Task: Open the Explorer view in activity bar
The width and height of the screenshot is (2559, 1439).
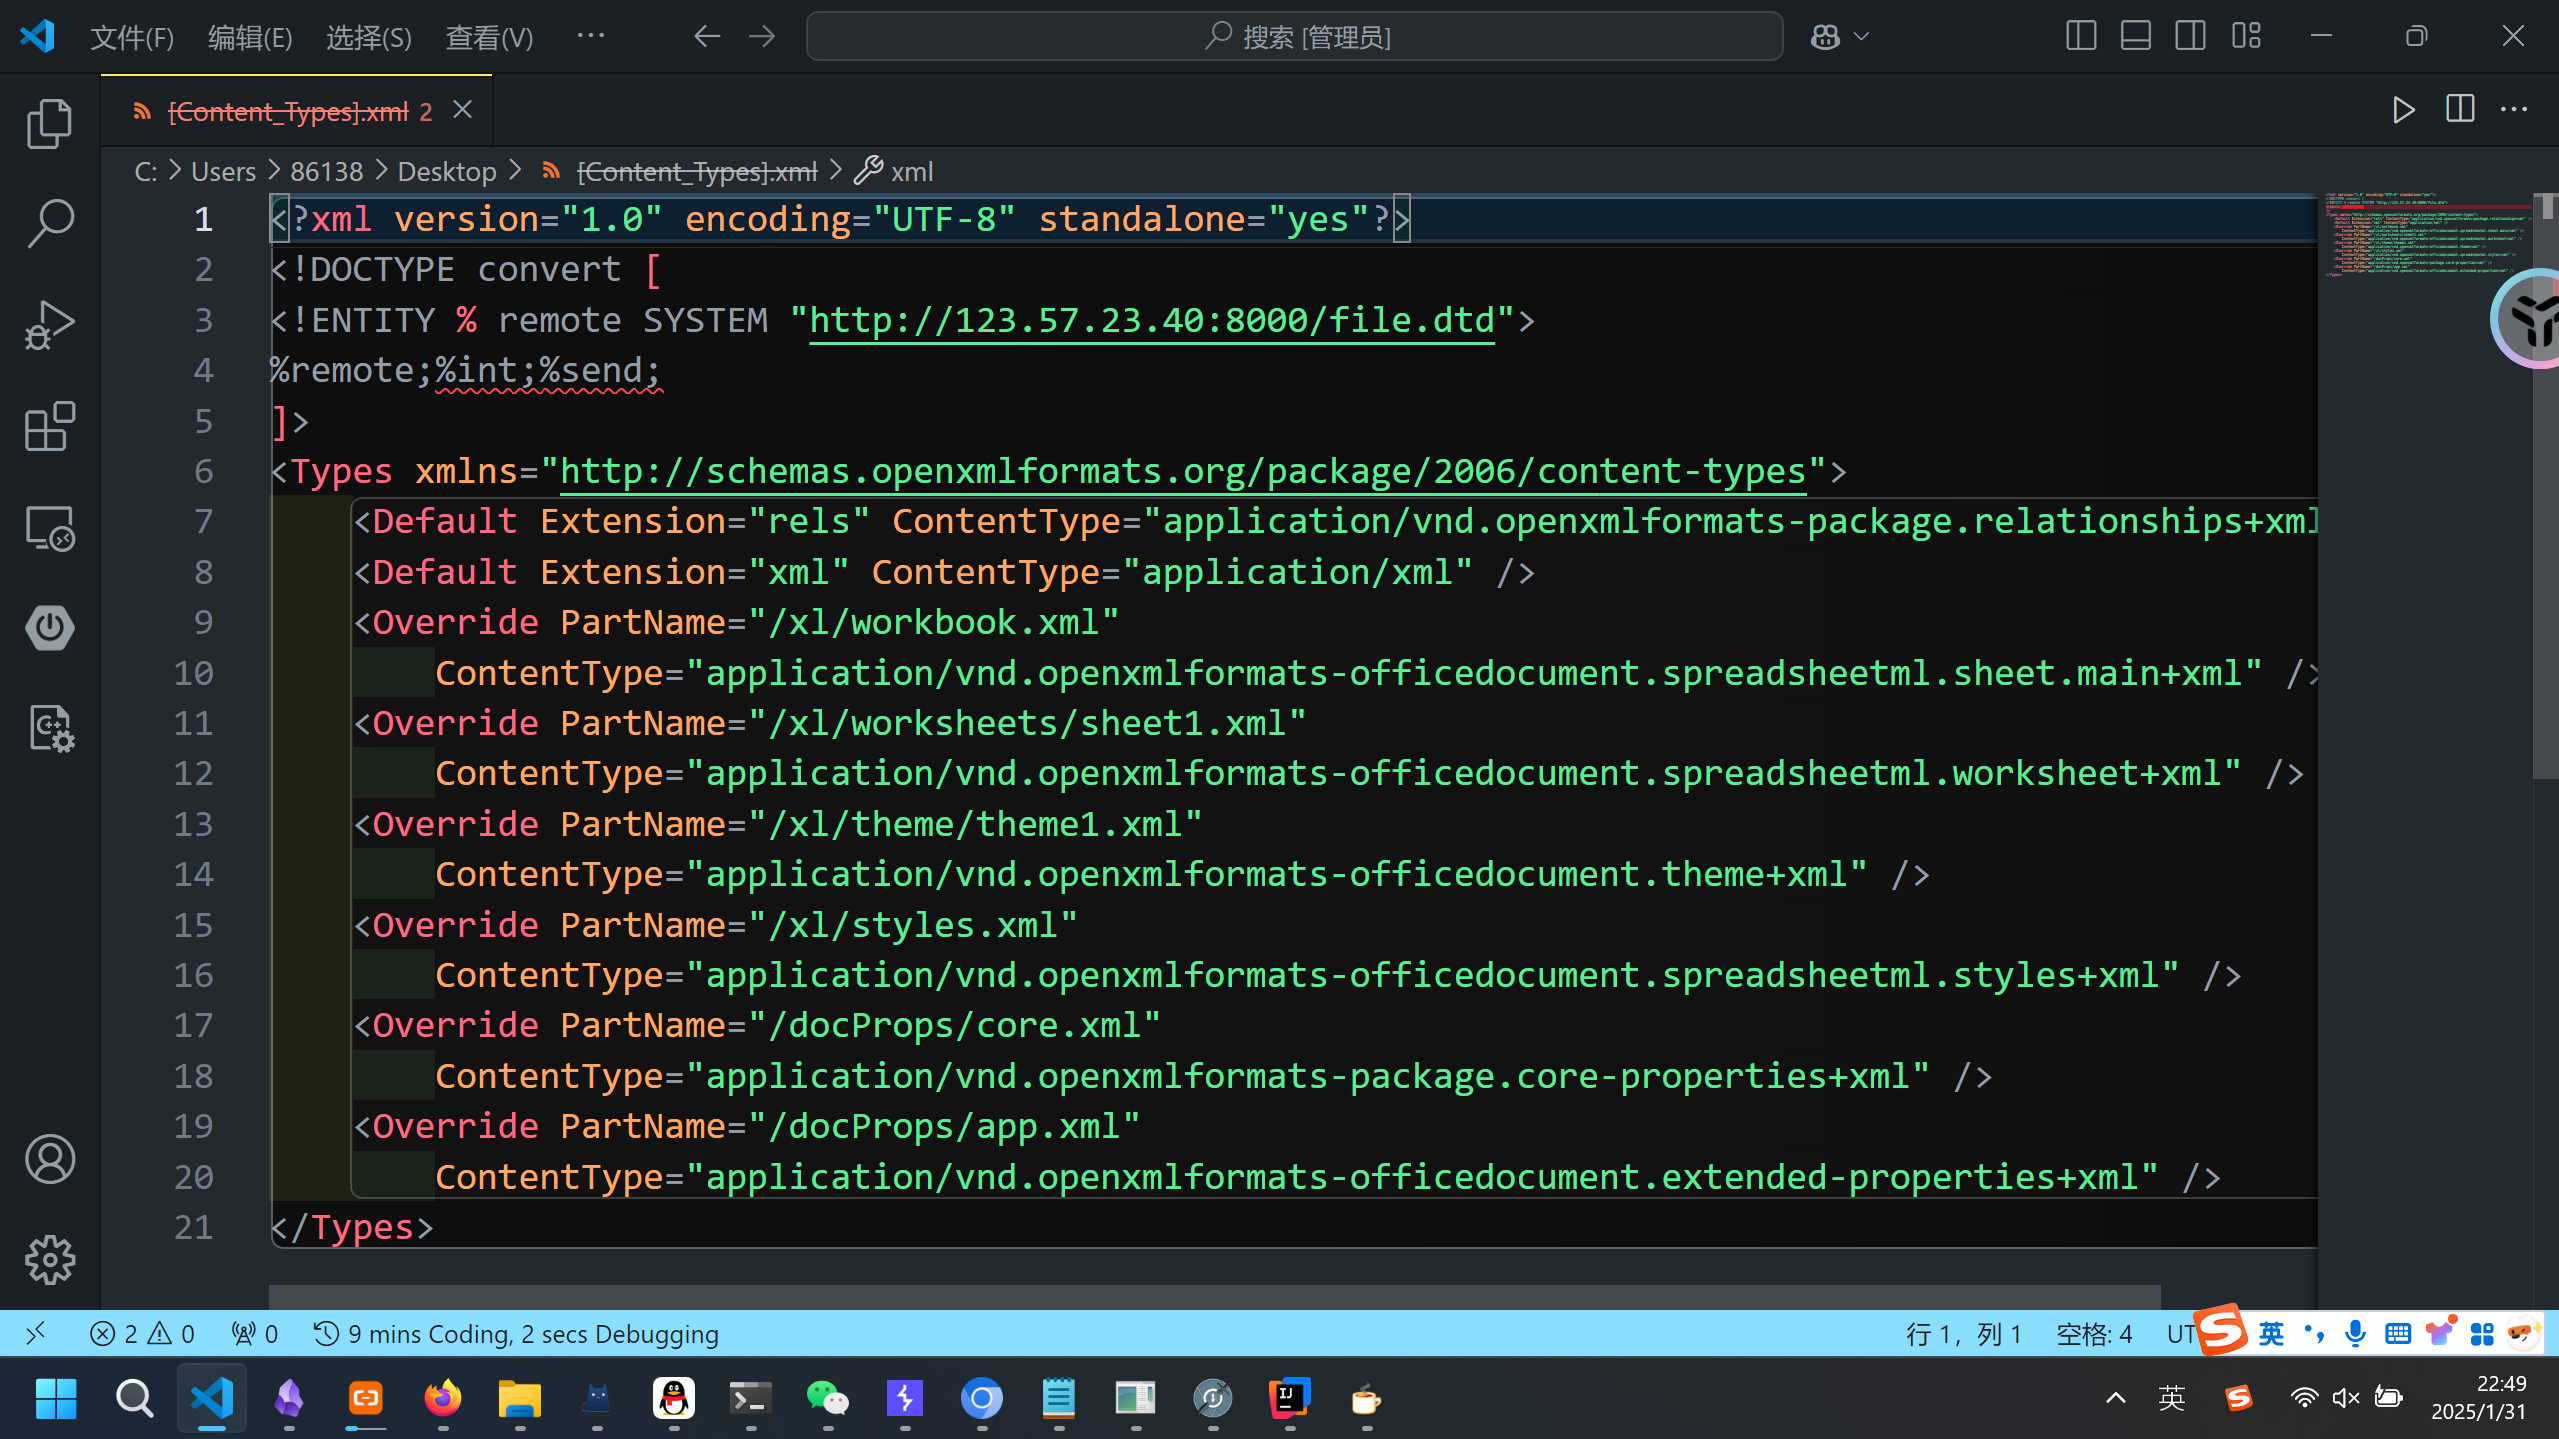Action: 49,124
